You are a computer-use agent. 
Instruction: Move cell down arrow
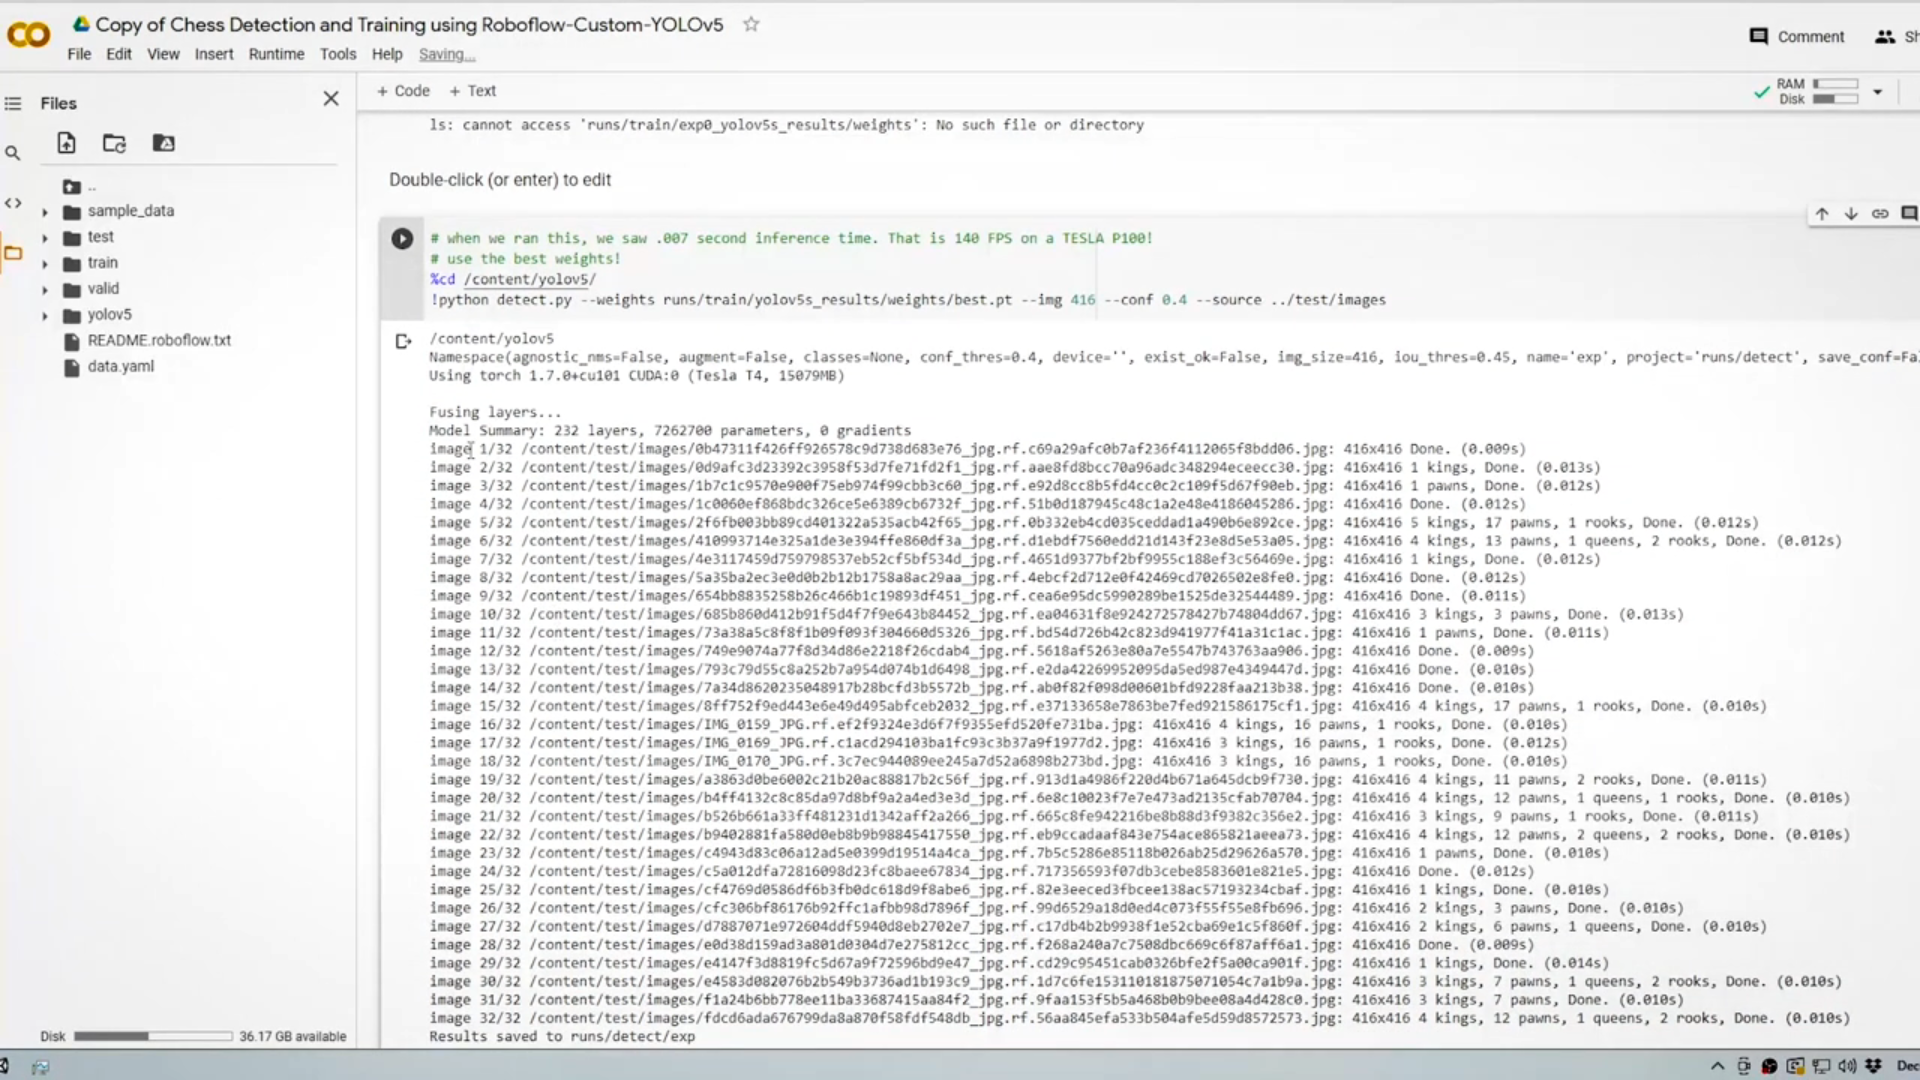1851,213
